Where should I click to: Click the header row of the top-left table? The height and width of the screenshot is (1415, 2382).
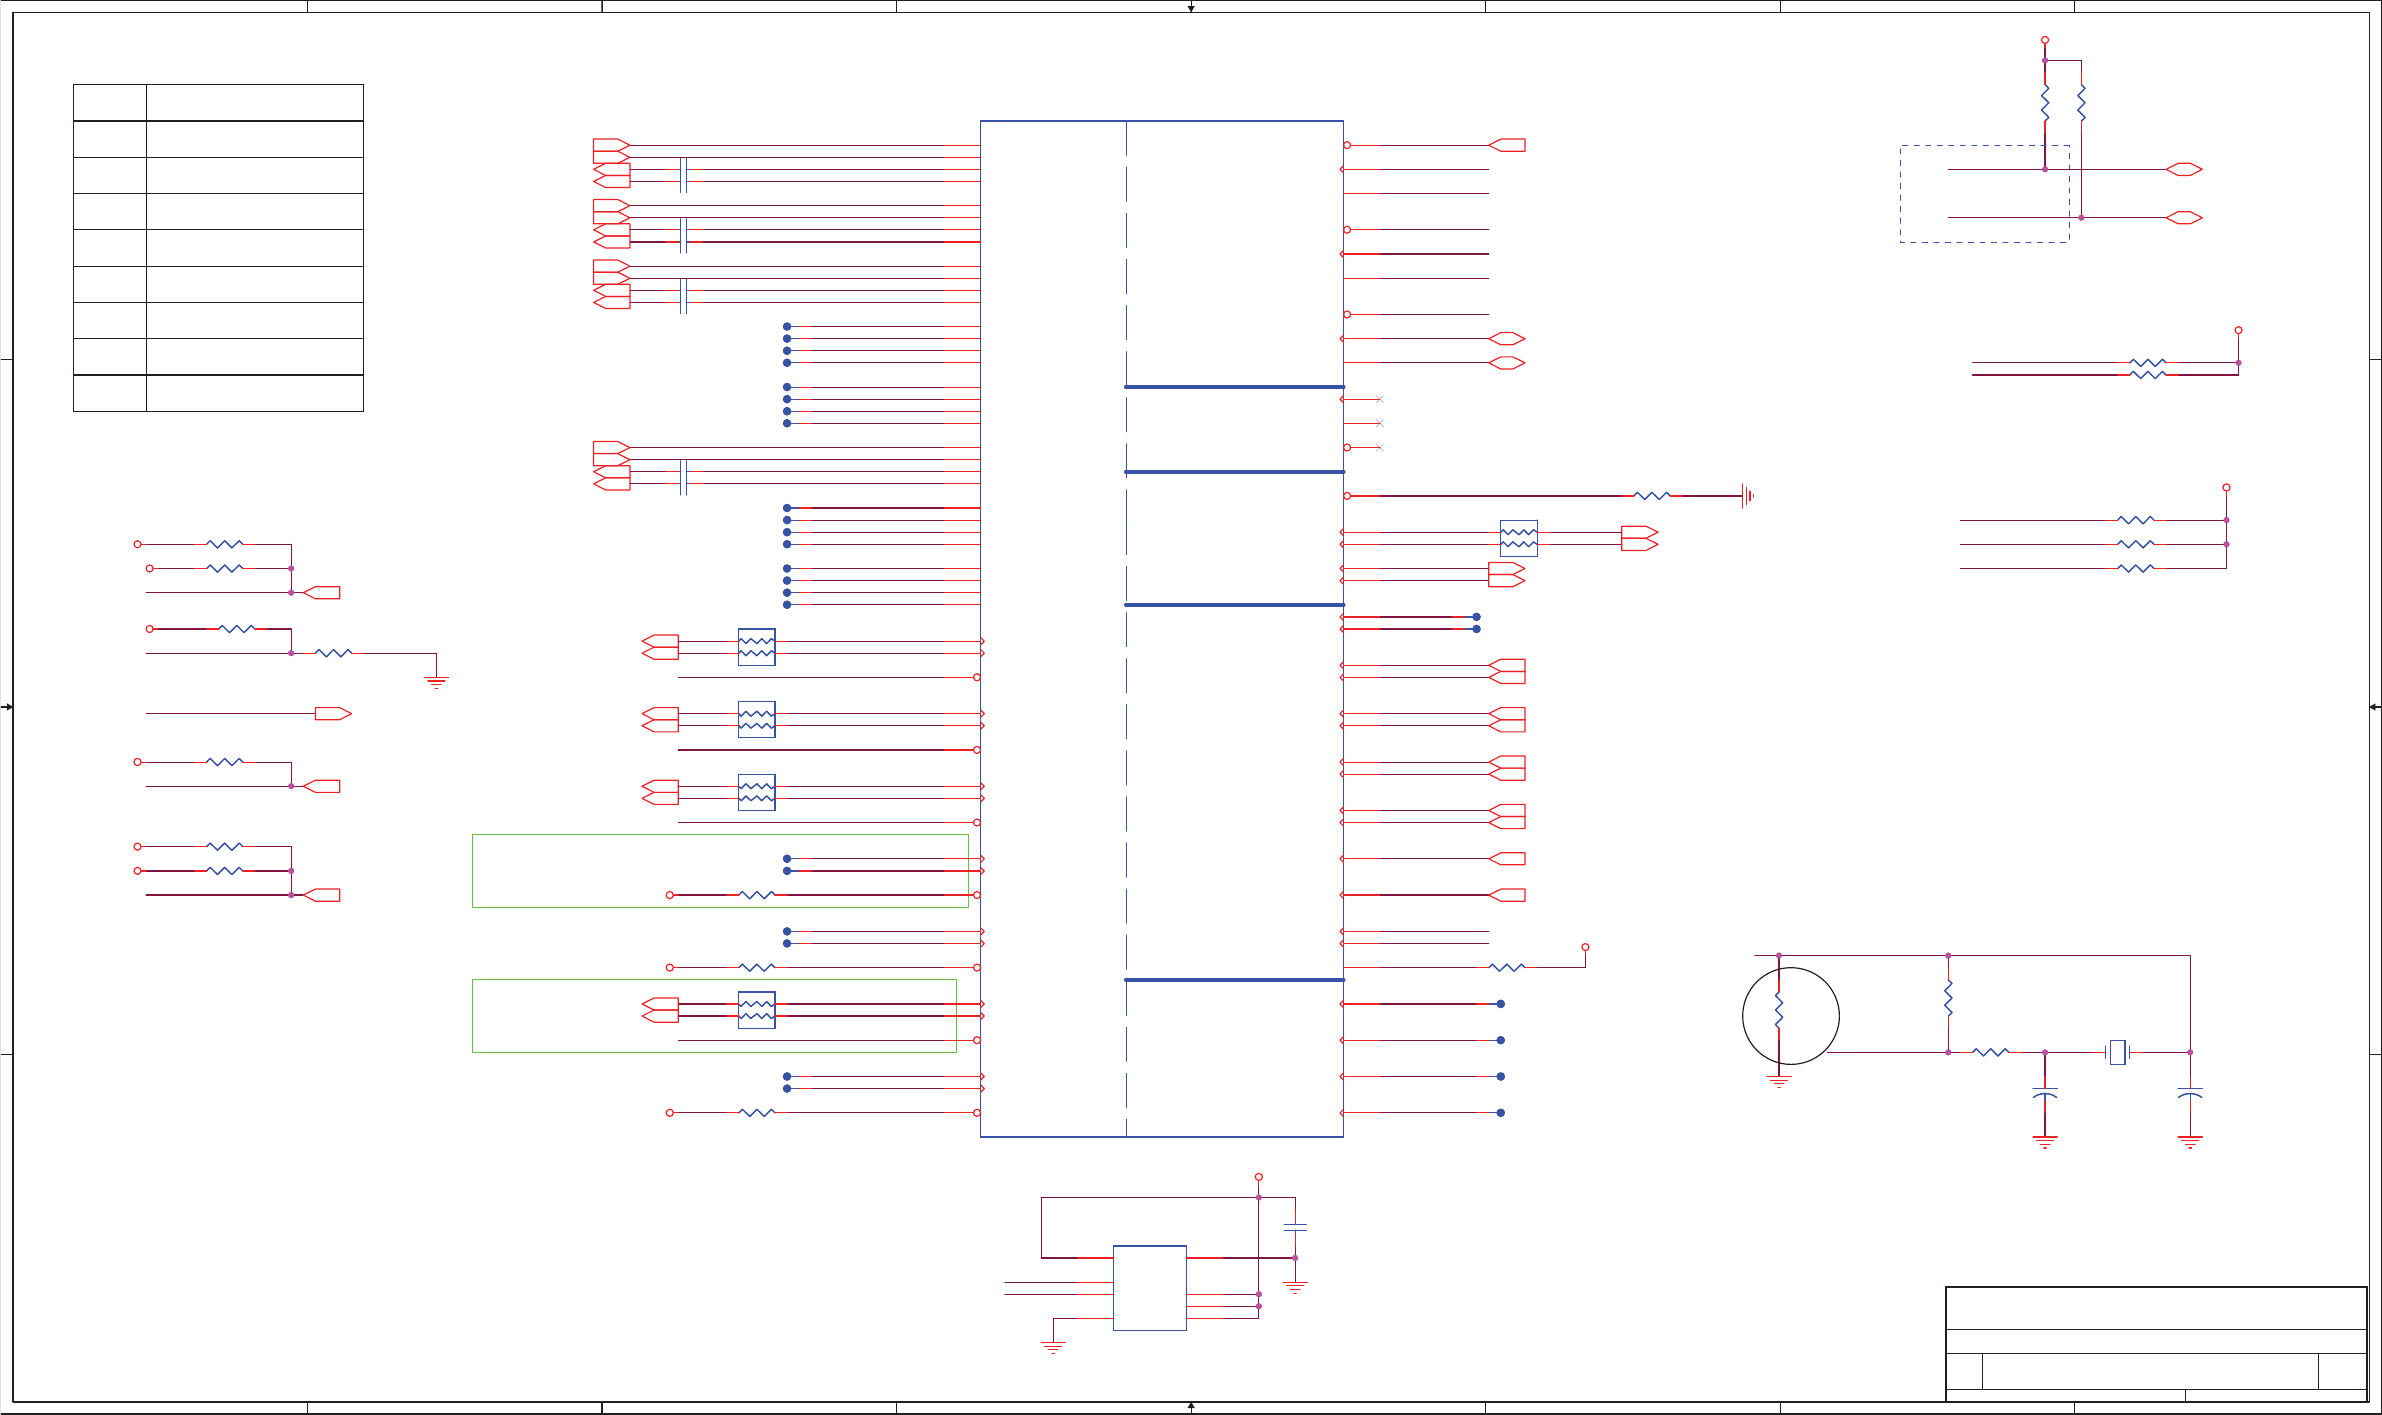pyautogui.click(x=218, y=102)
